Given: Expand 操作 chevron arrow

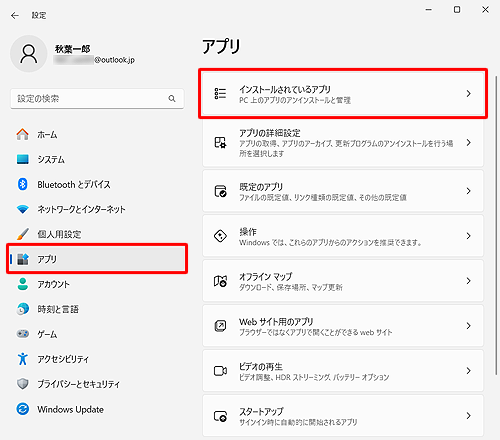Looking at the screenshot, I should 469,236.
